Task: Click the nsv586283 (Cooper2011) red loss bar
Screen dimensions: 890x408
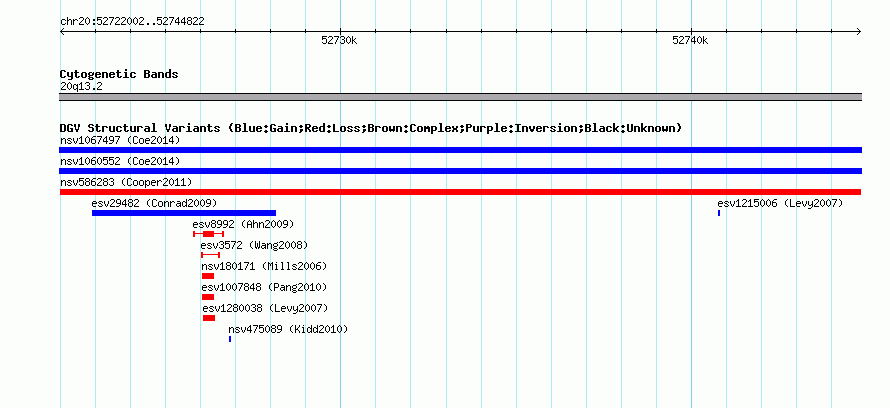Action: coord(460,192)
